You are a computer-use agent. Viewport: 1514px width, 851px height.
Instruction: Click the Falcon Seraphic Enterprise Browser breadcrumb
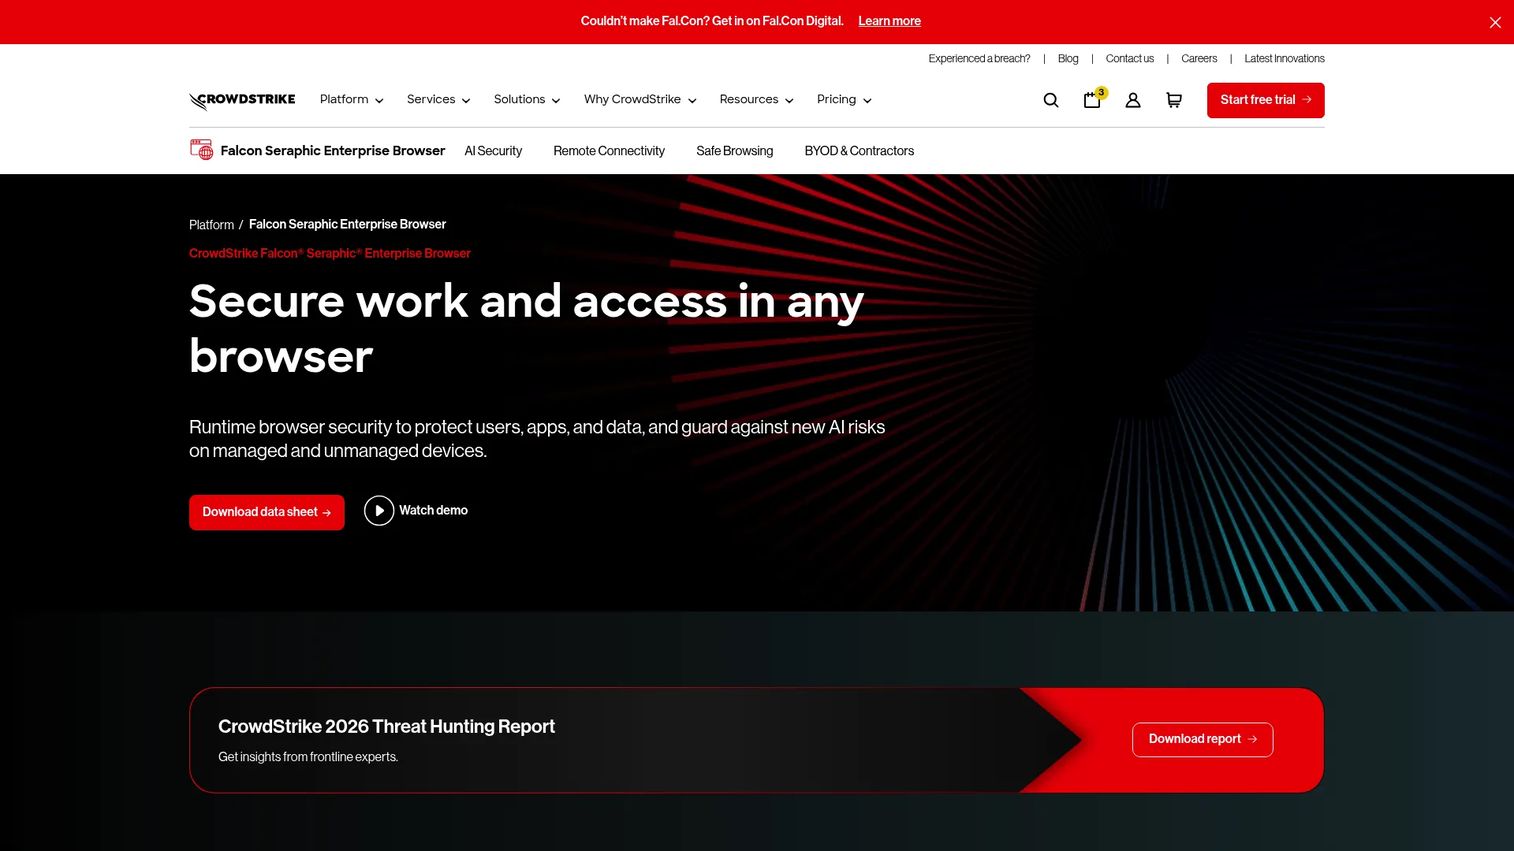click(347, 225)
